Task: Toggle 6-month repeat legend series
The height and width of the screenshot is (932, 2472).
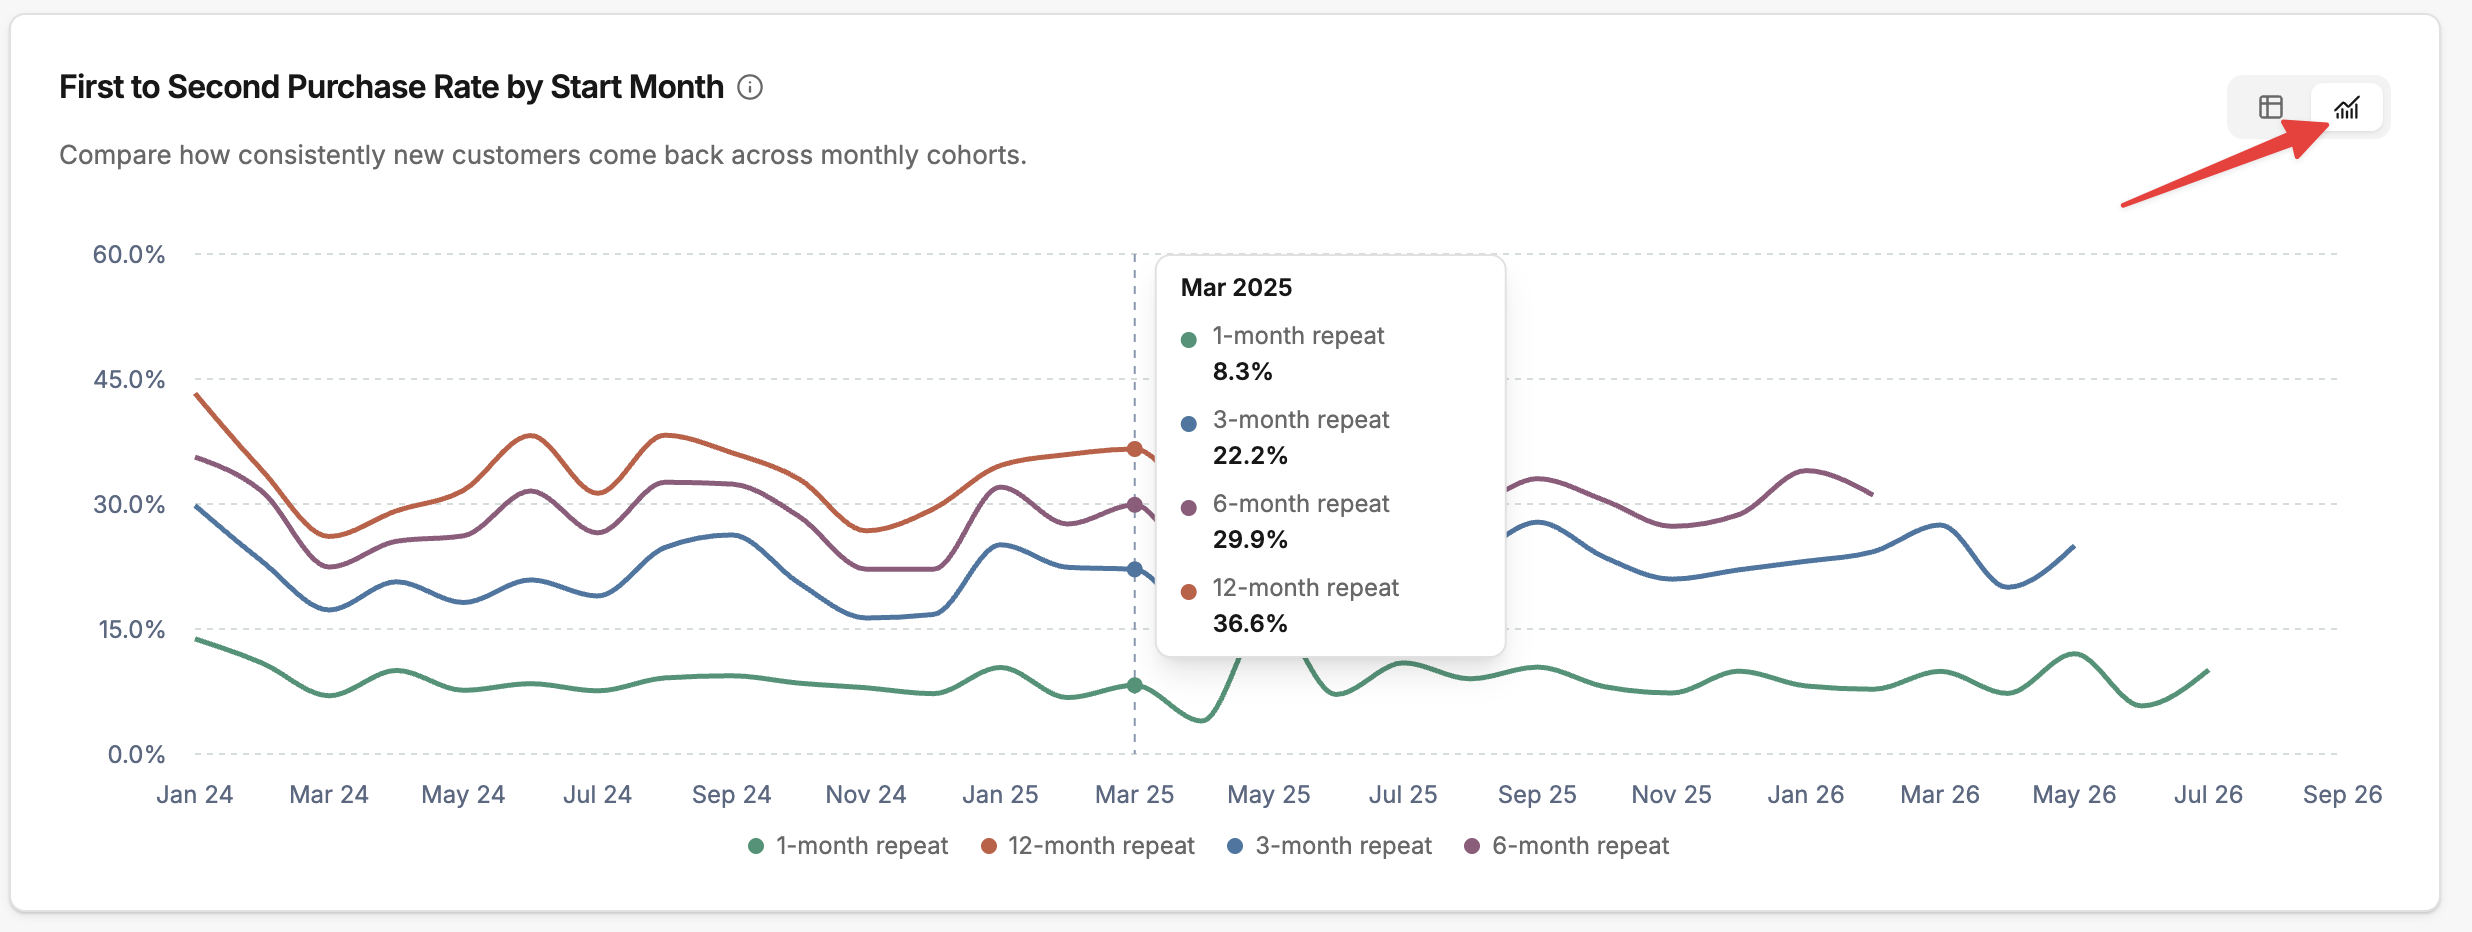Action: pyautogui.click(x=1567, y=846)
